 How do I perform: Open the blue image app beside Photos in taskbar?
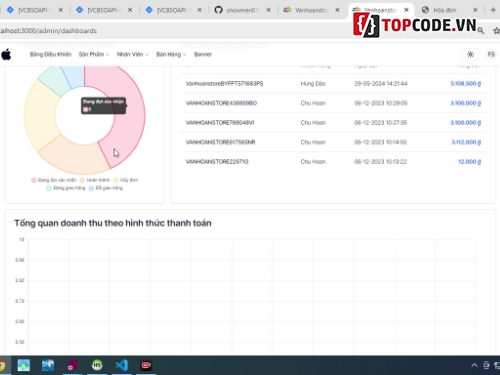[48, 365]
